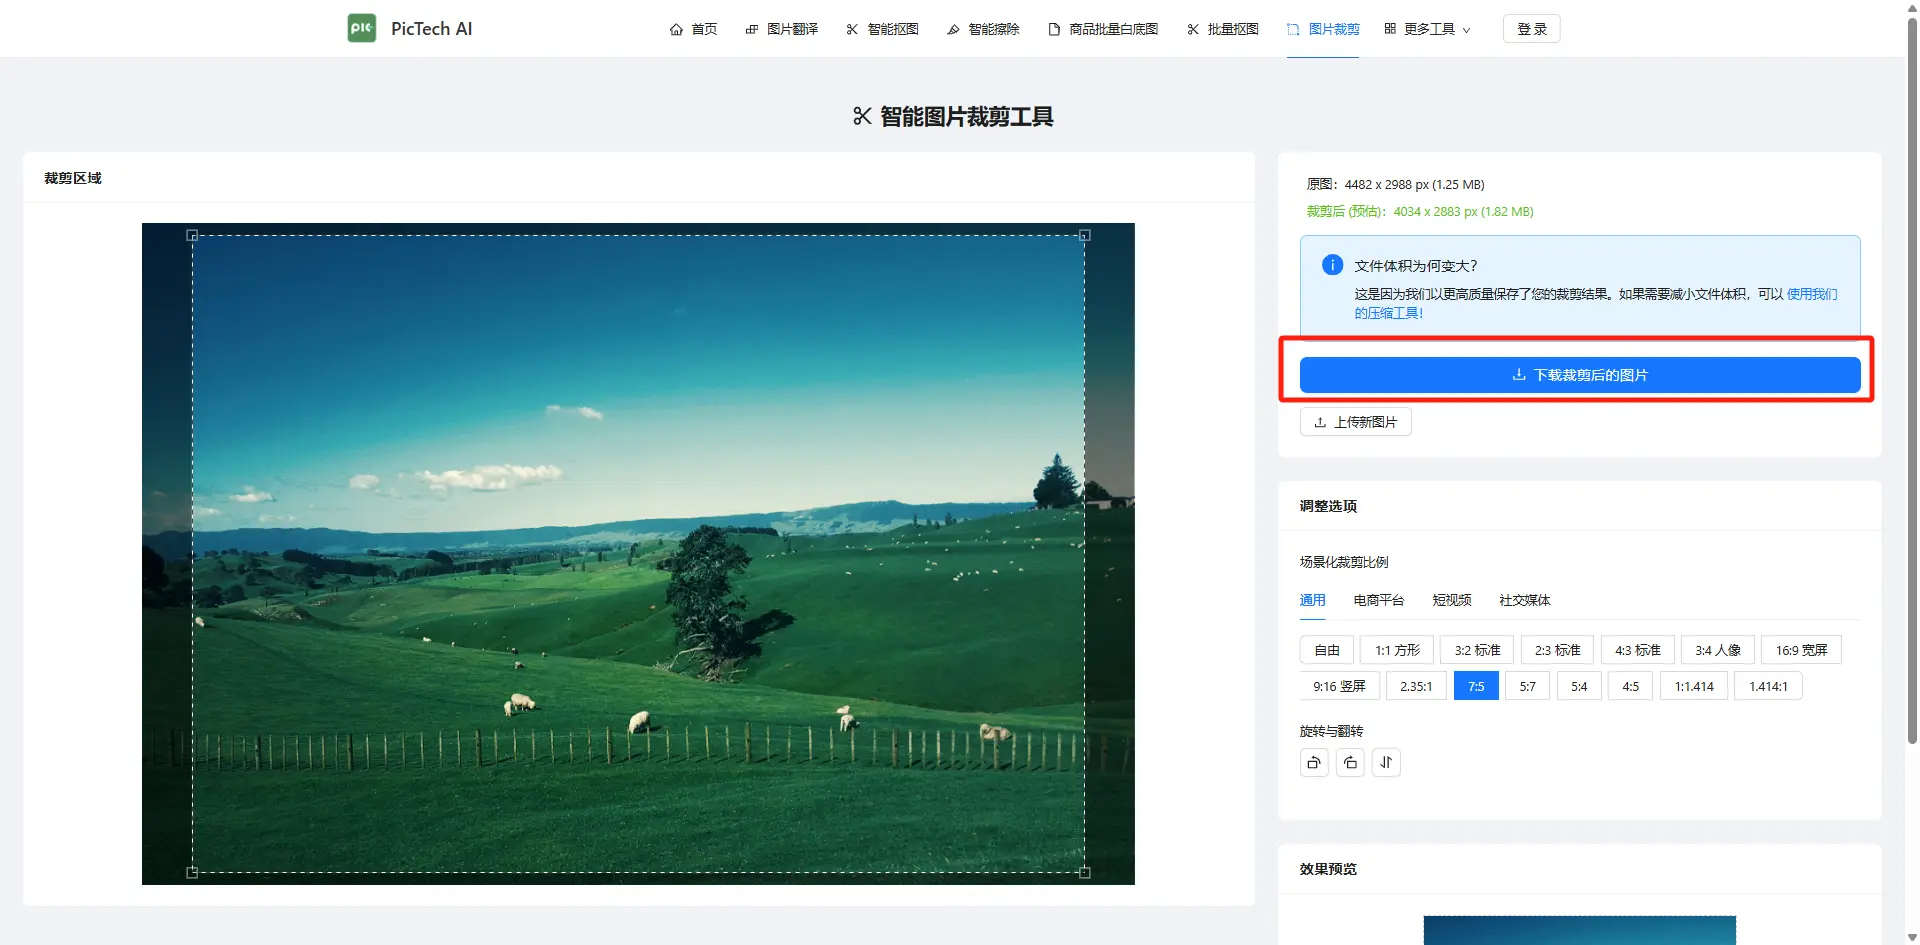Click the 登录 login button

[x=1531, y=29]
